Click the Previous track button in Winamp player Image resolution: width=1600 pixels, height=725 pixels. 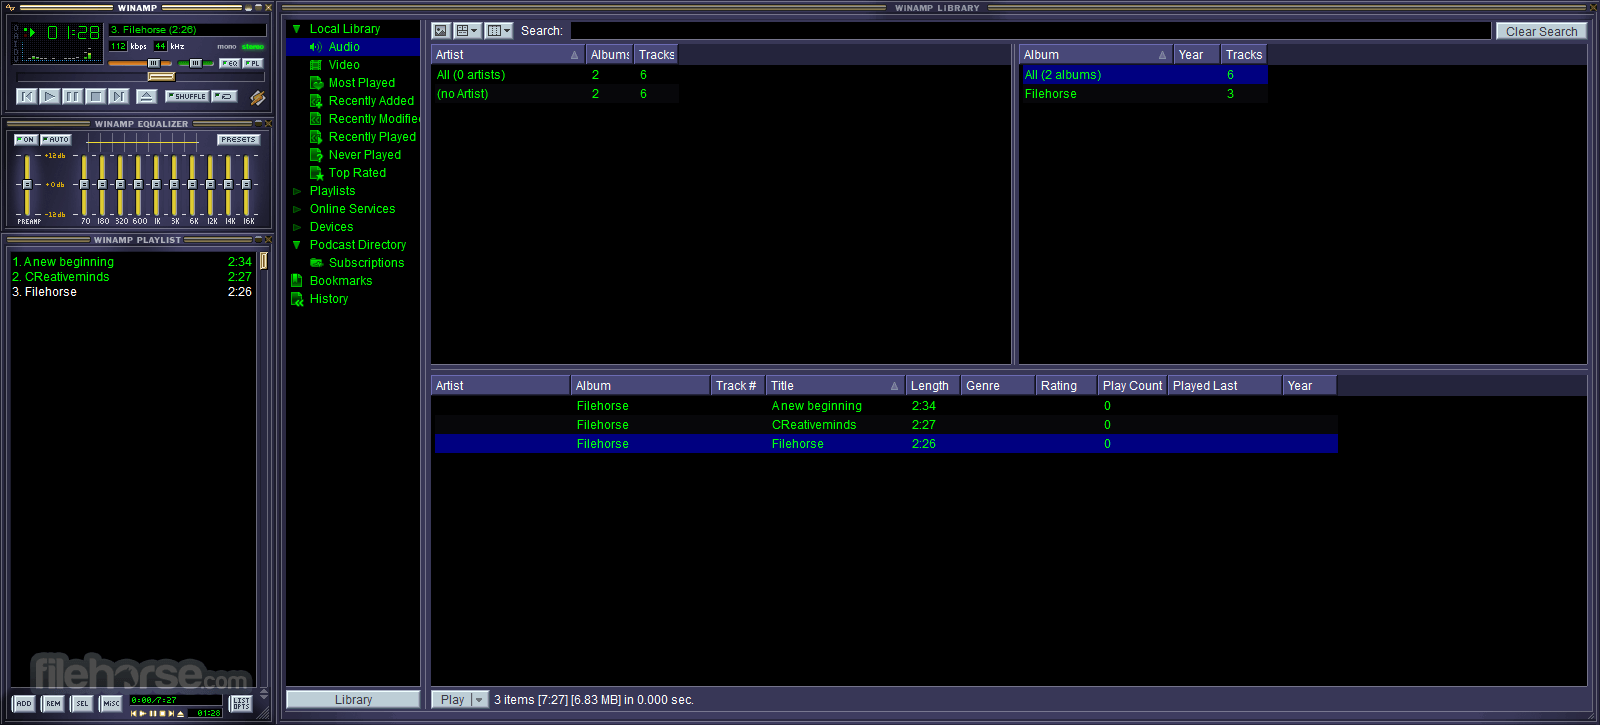[27, 96]
